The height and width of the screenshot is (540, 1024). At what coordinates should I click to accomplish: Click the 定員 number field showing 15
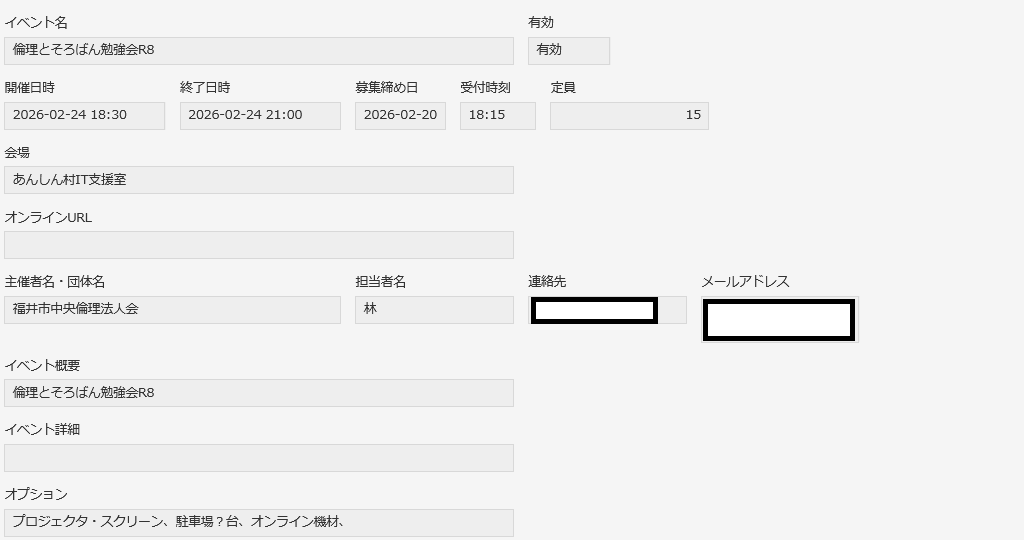pyautogui.click(x=629, y=116)
